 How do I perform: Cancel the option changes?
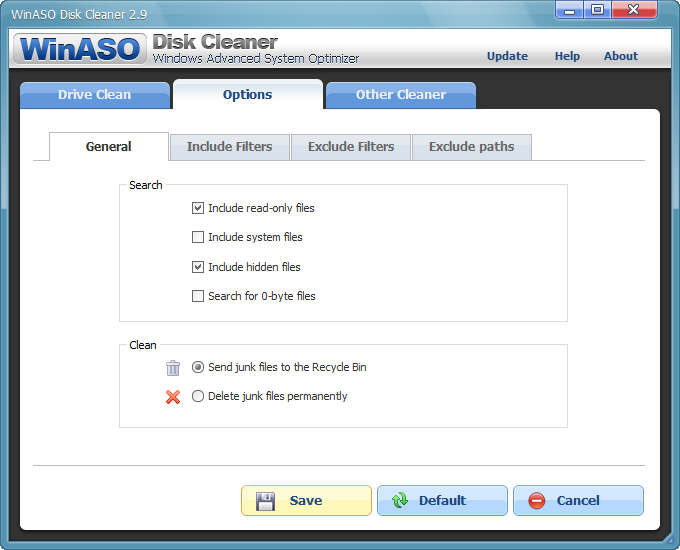click(x=578, y=501)
